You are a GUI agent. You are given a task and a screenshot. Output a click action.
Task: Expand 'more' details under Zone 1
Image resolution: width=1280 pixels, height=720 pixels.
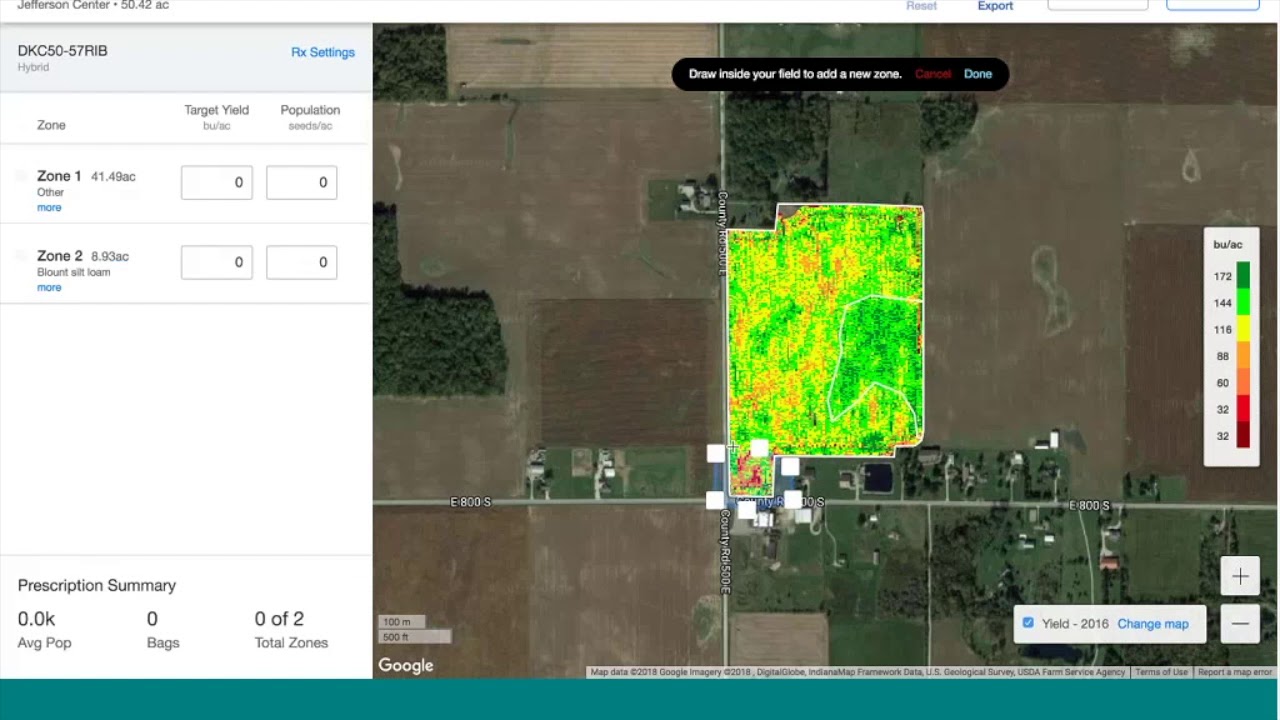(49, 207)
